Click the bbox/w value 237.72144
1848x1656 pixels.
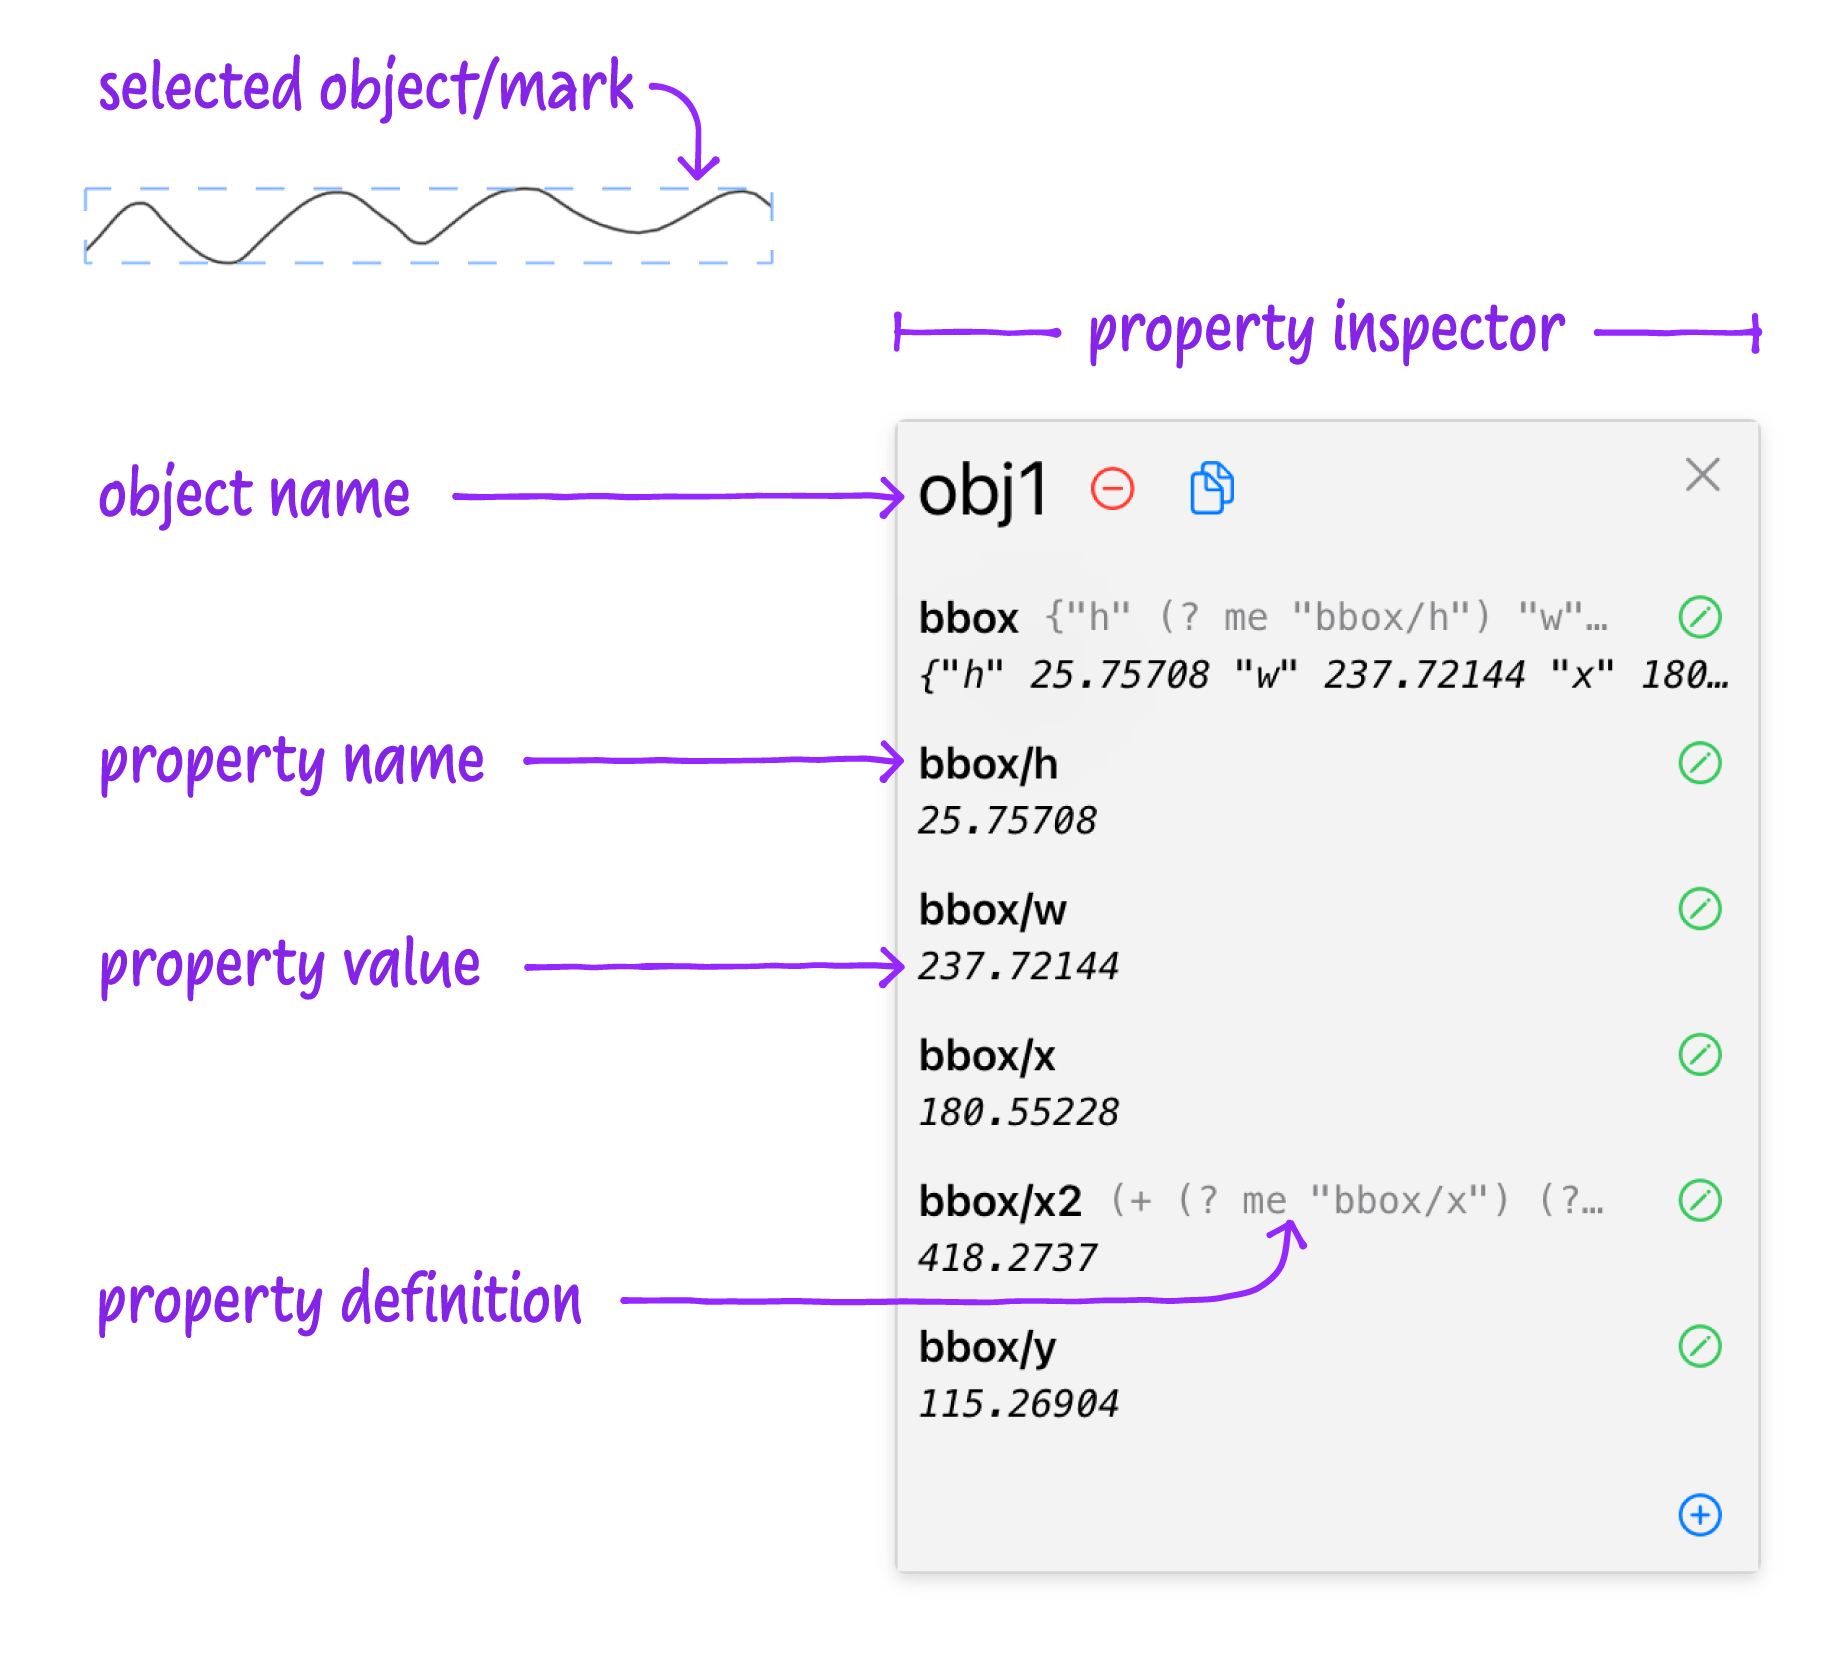(1018, 967)
